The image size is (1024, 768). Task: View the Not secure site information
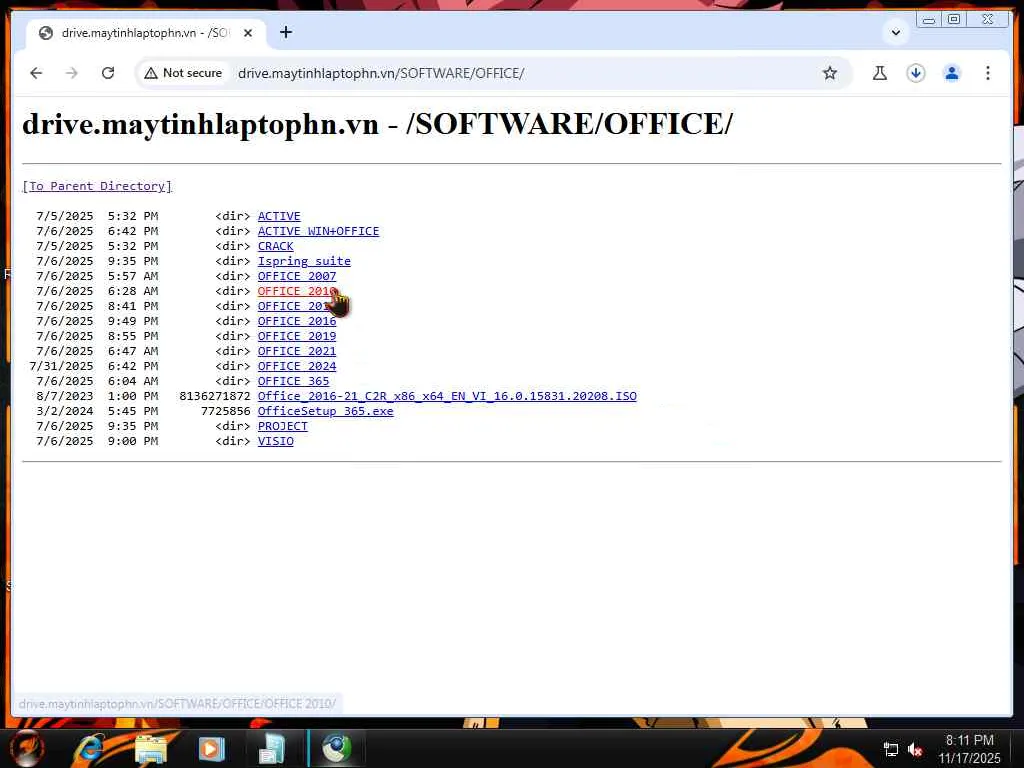point(184,73)
